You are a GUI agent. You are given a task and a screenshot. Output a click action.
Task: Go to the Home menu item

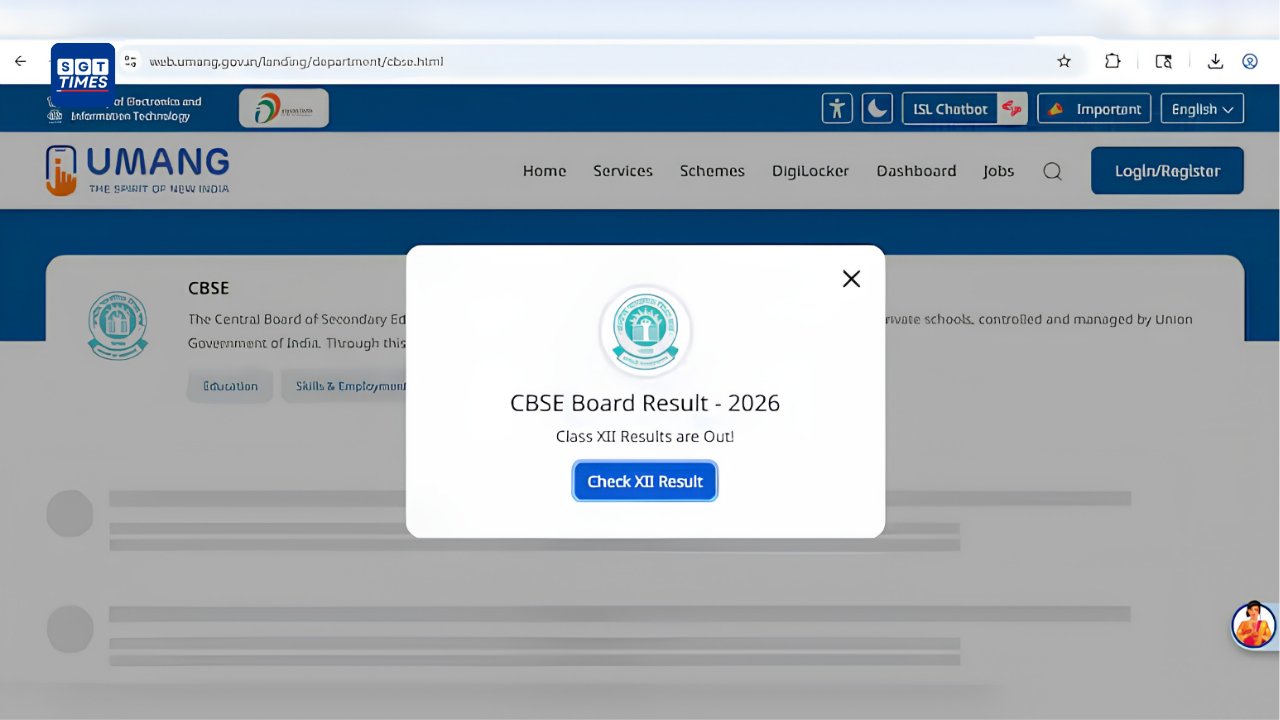(x=544, y=171)
